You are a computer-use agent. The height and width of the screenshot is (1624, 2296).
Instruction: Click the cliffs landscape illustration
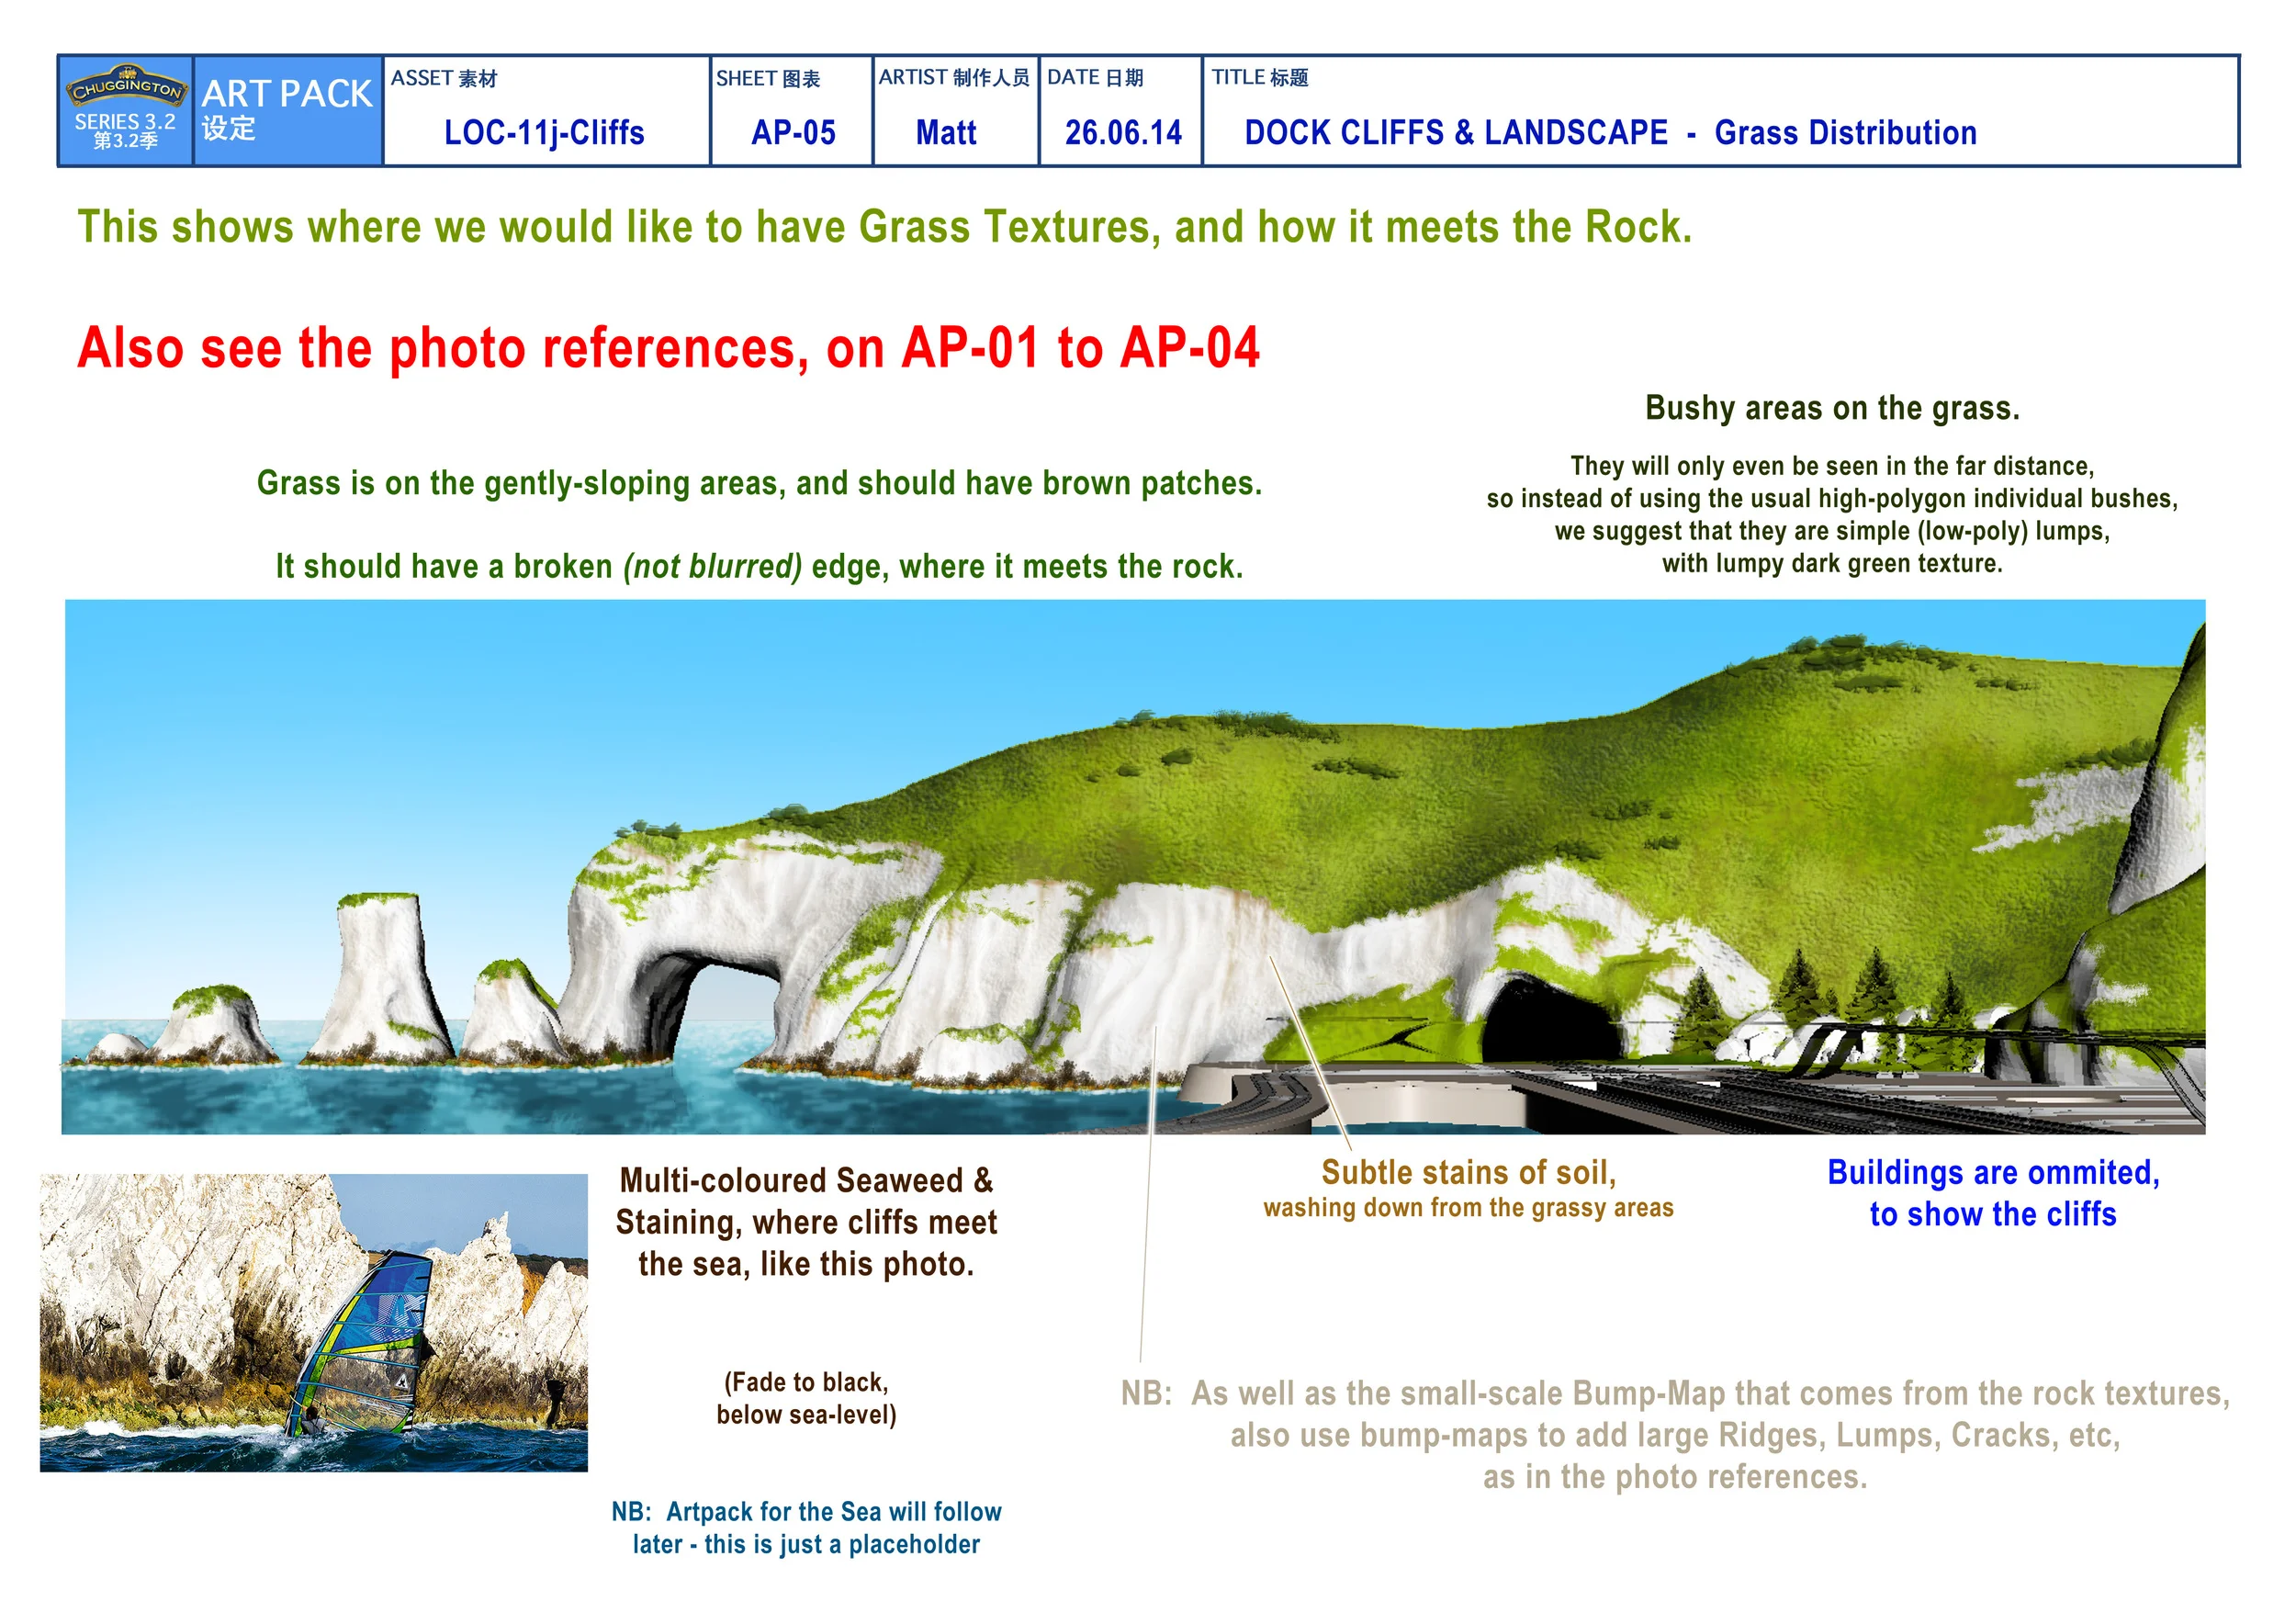tap(1133, 866)
